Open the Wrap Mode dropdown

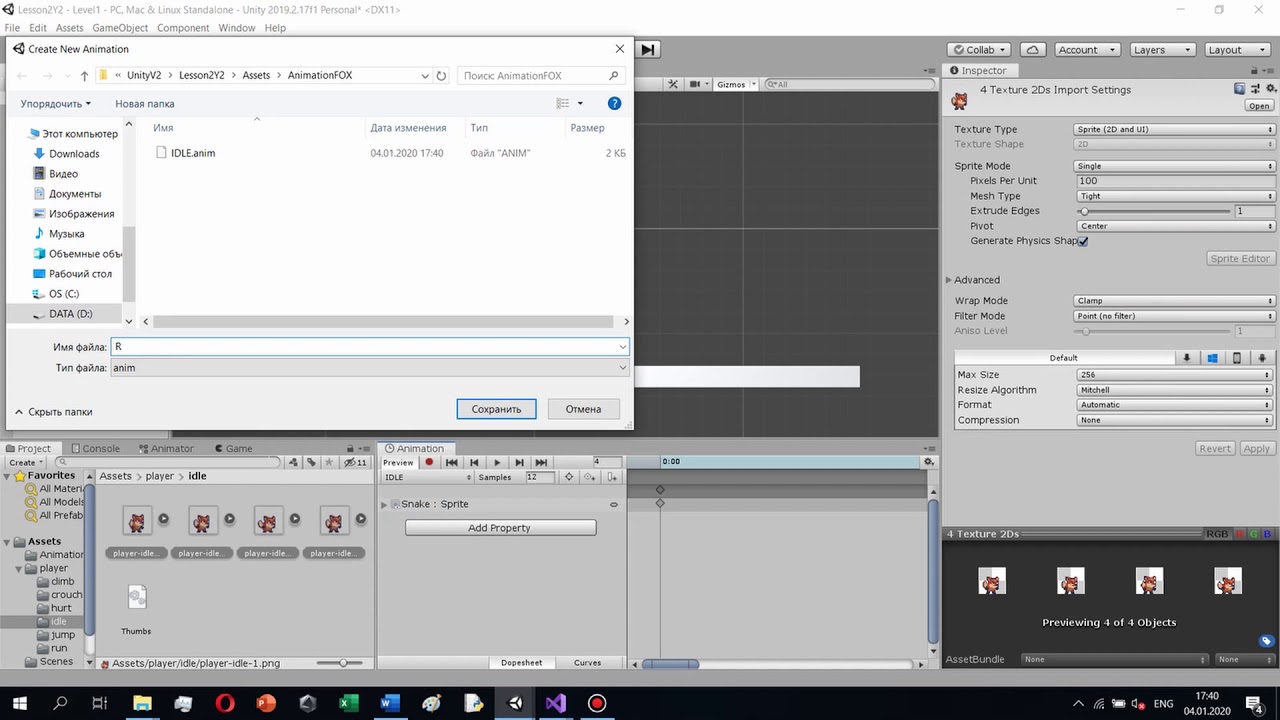[1175, 300]
